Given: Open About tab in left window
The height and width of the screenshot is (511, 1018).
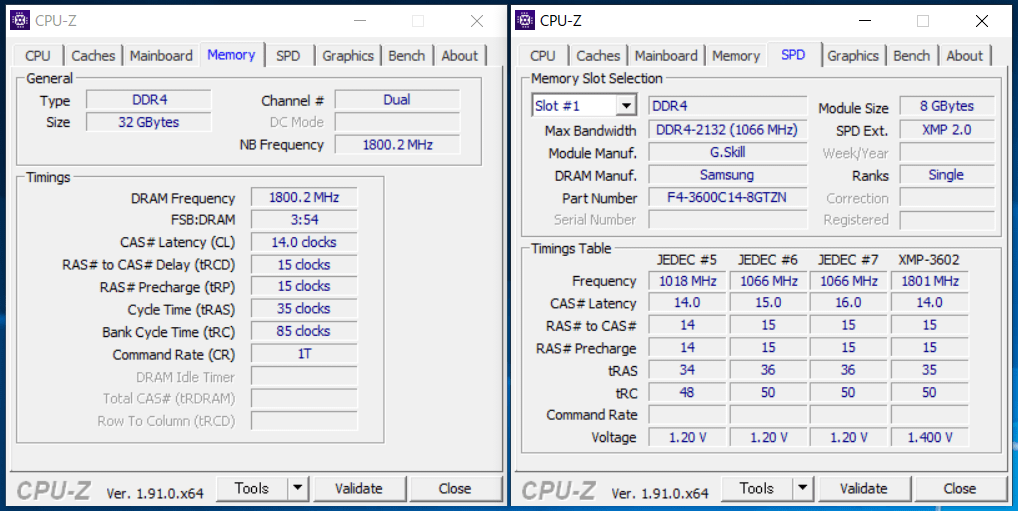Looking at the screenshot, I should pyautogui.click(x=460, y=56).
